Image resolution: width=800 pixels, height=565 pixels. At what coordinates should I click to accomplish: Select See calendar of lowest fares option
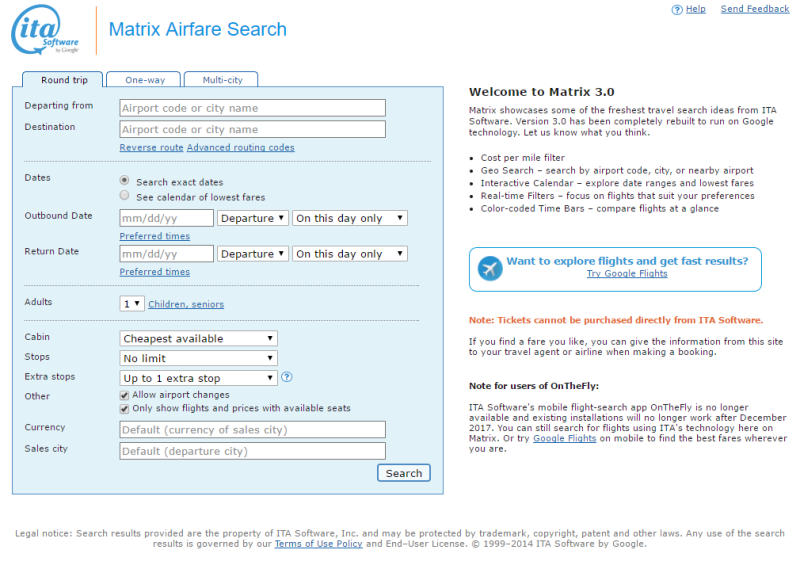(124, 195)
